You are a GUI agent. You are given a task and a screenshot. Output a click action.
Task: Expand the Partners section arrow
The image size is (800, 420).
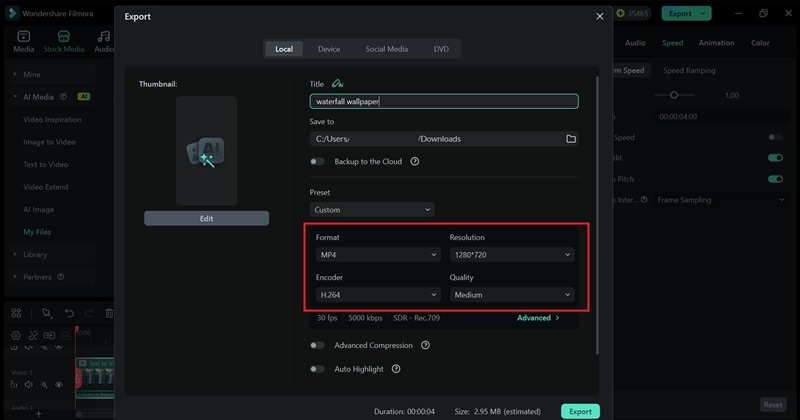(x=15, y=277)
